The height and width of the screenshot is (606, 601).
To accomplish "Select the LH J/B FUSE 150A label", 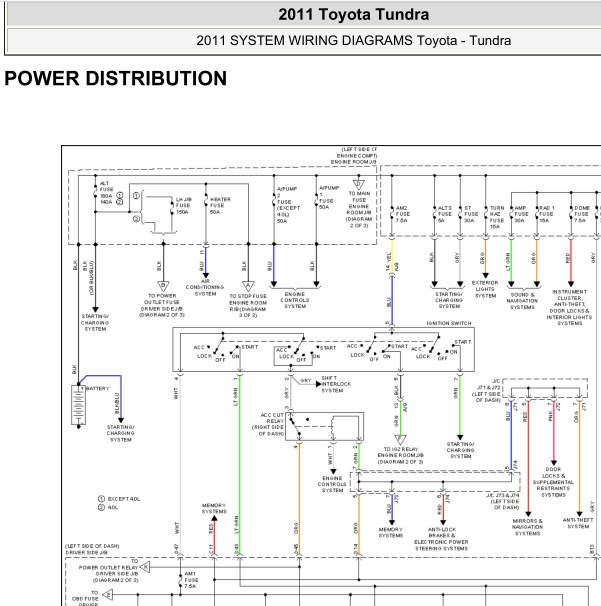I will point(183,206).
